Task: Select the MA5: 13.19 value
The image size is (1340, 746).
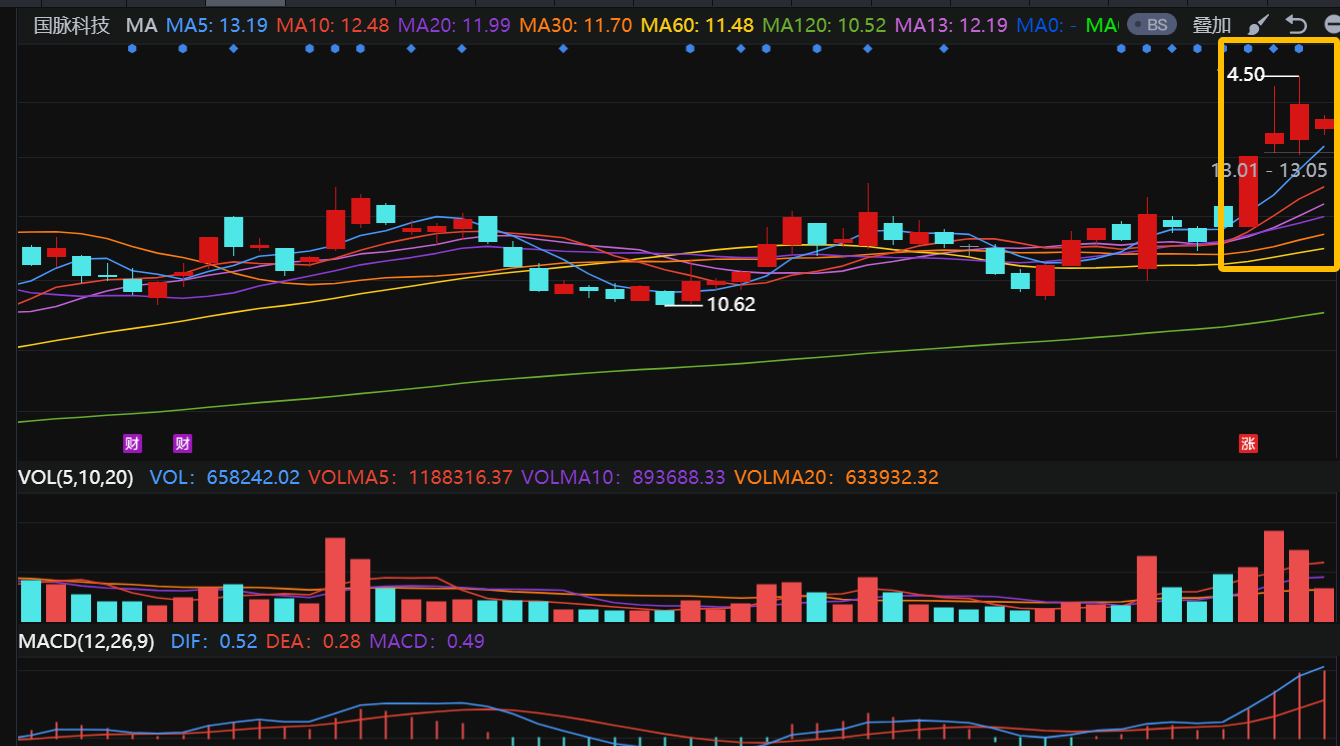Action: tap(216, 25)
